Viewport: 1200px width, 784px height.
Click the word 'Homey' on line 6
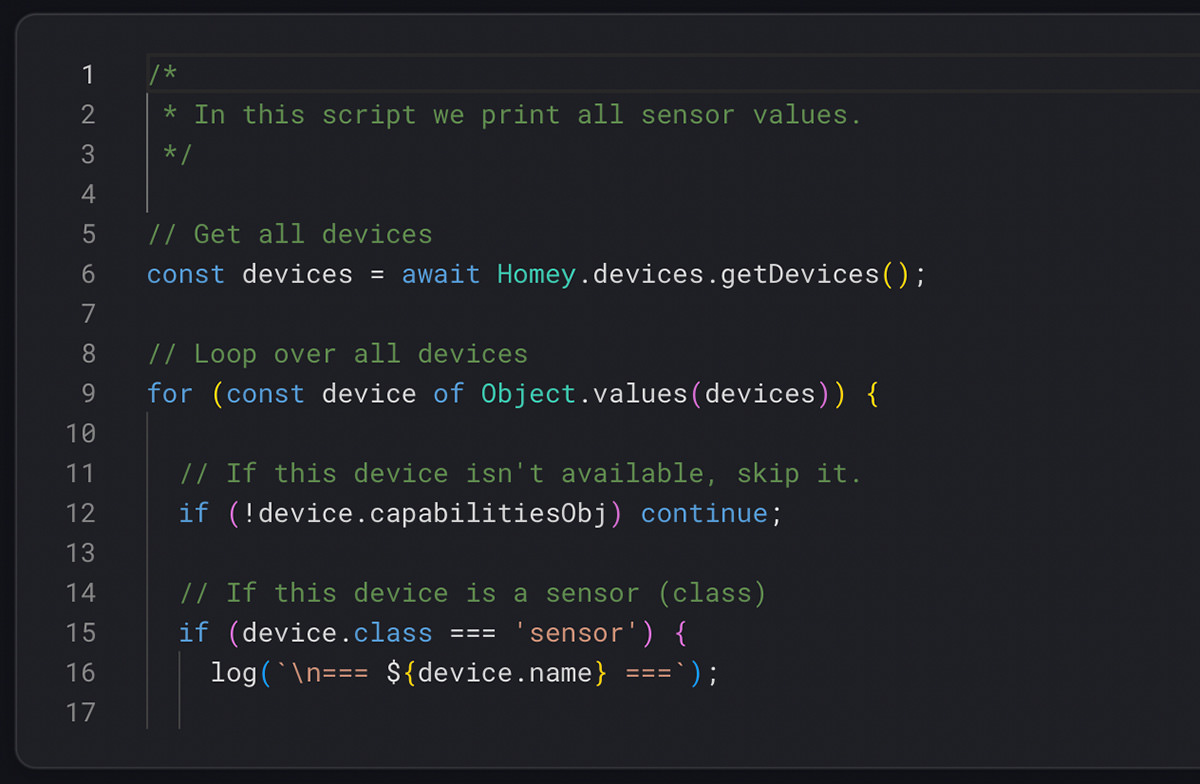(536, 274)
